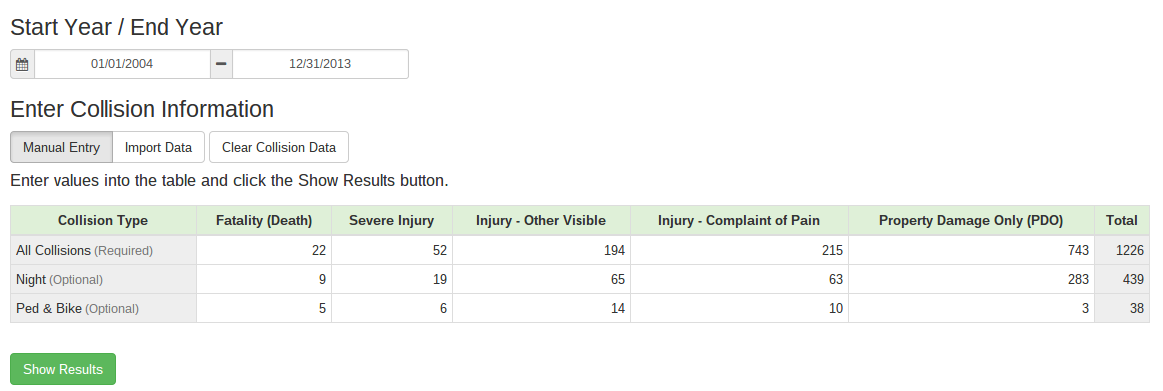Viewport: 1163px width, 391px height.
Task: Click the Ped & Bike total 38
Action: 1122,308
